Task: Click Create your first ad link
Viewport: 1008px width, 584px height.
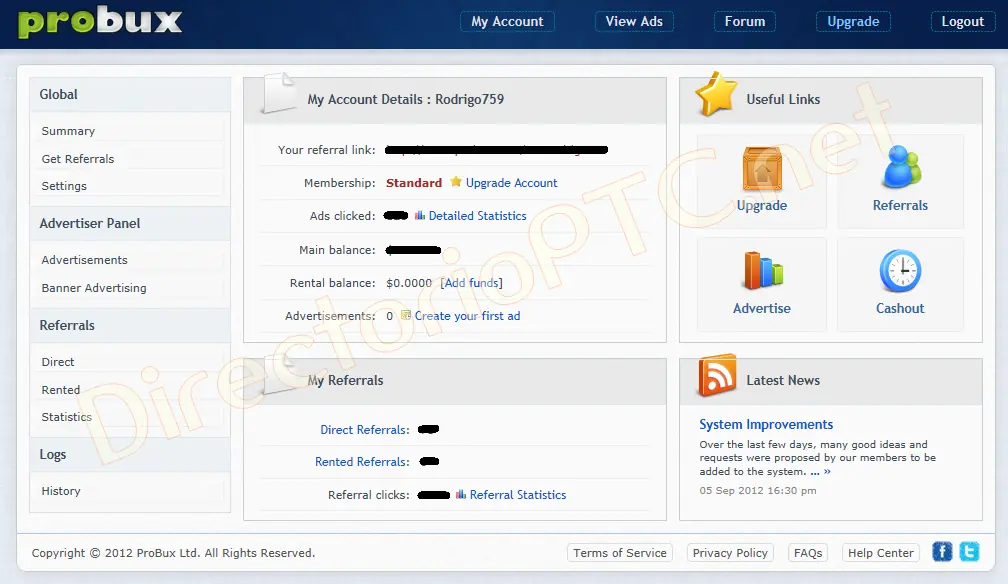Action: [467, 316]
